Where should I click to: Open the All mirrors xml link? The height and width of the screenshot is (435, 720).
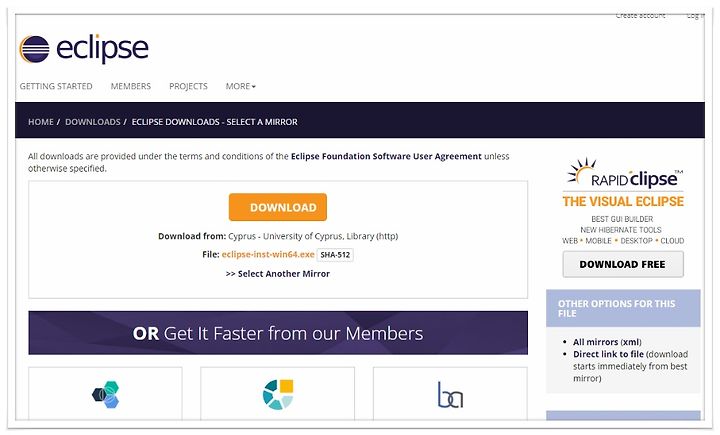[607, 342]
